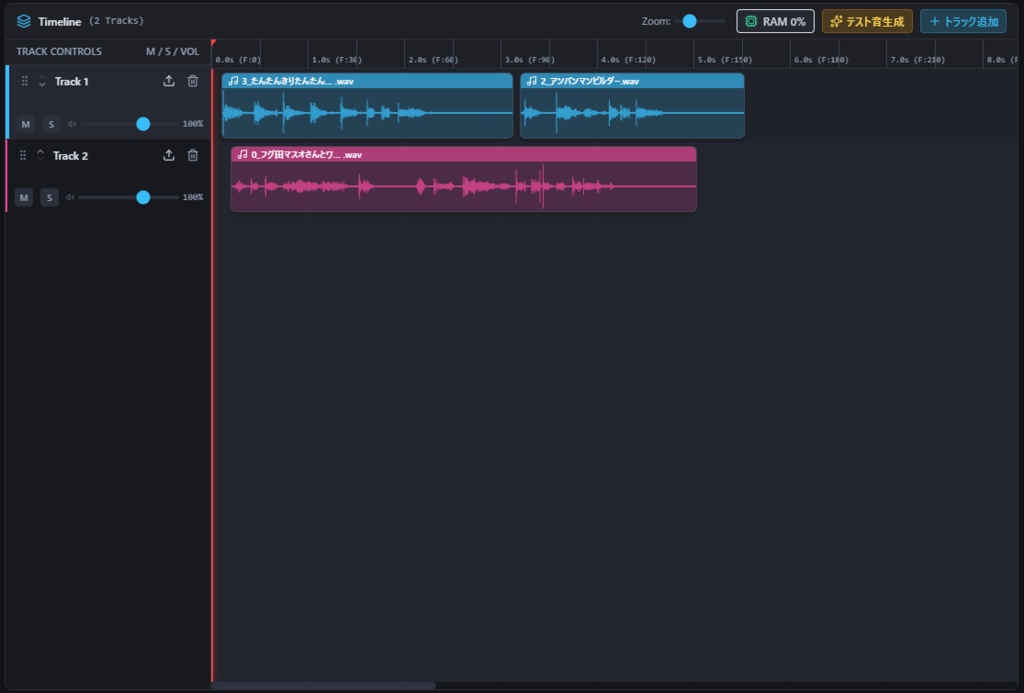Select the 0_フグ田マスオさん wav clip
Image resolution: width=1024 pixels, height=693 pixels.
tap(464, 179)
